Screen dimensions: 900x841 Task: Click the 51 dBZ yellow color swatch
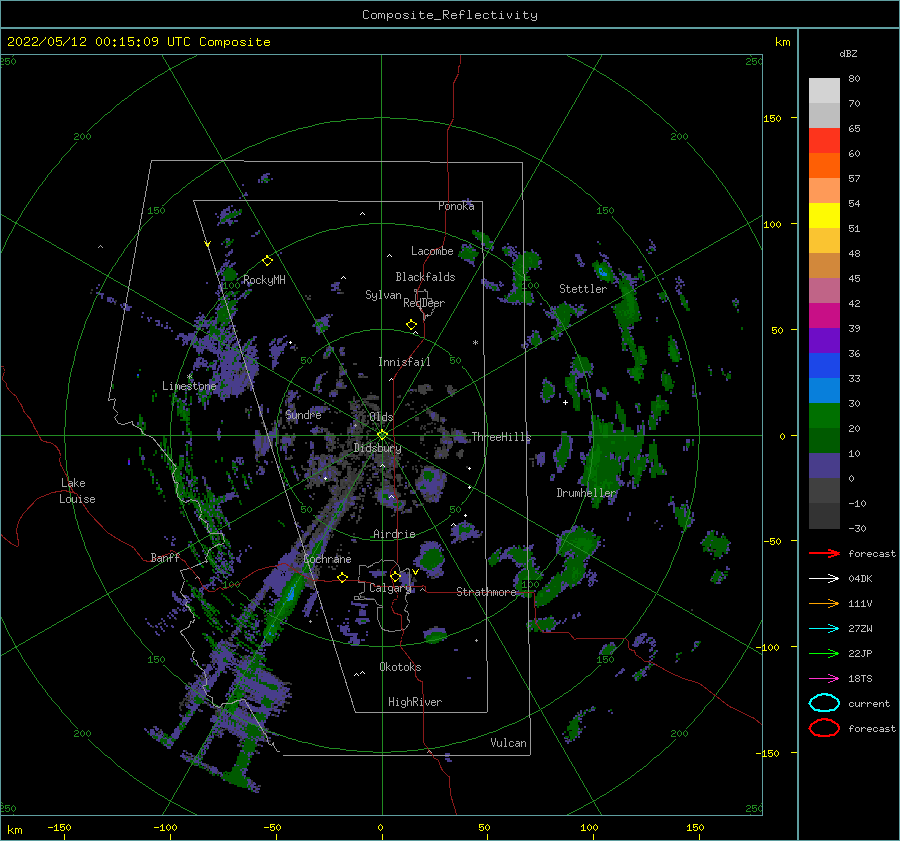pyautogui.click(x=824, y=216)
